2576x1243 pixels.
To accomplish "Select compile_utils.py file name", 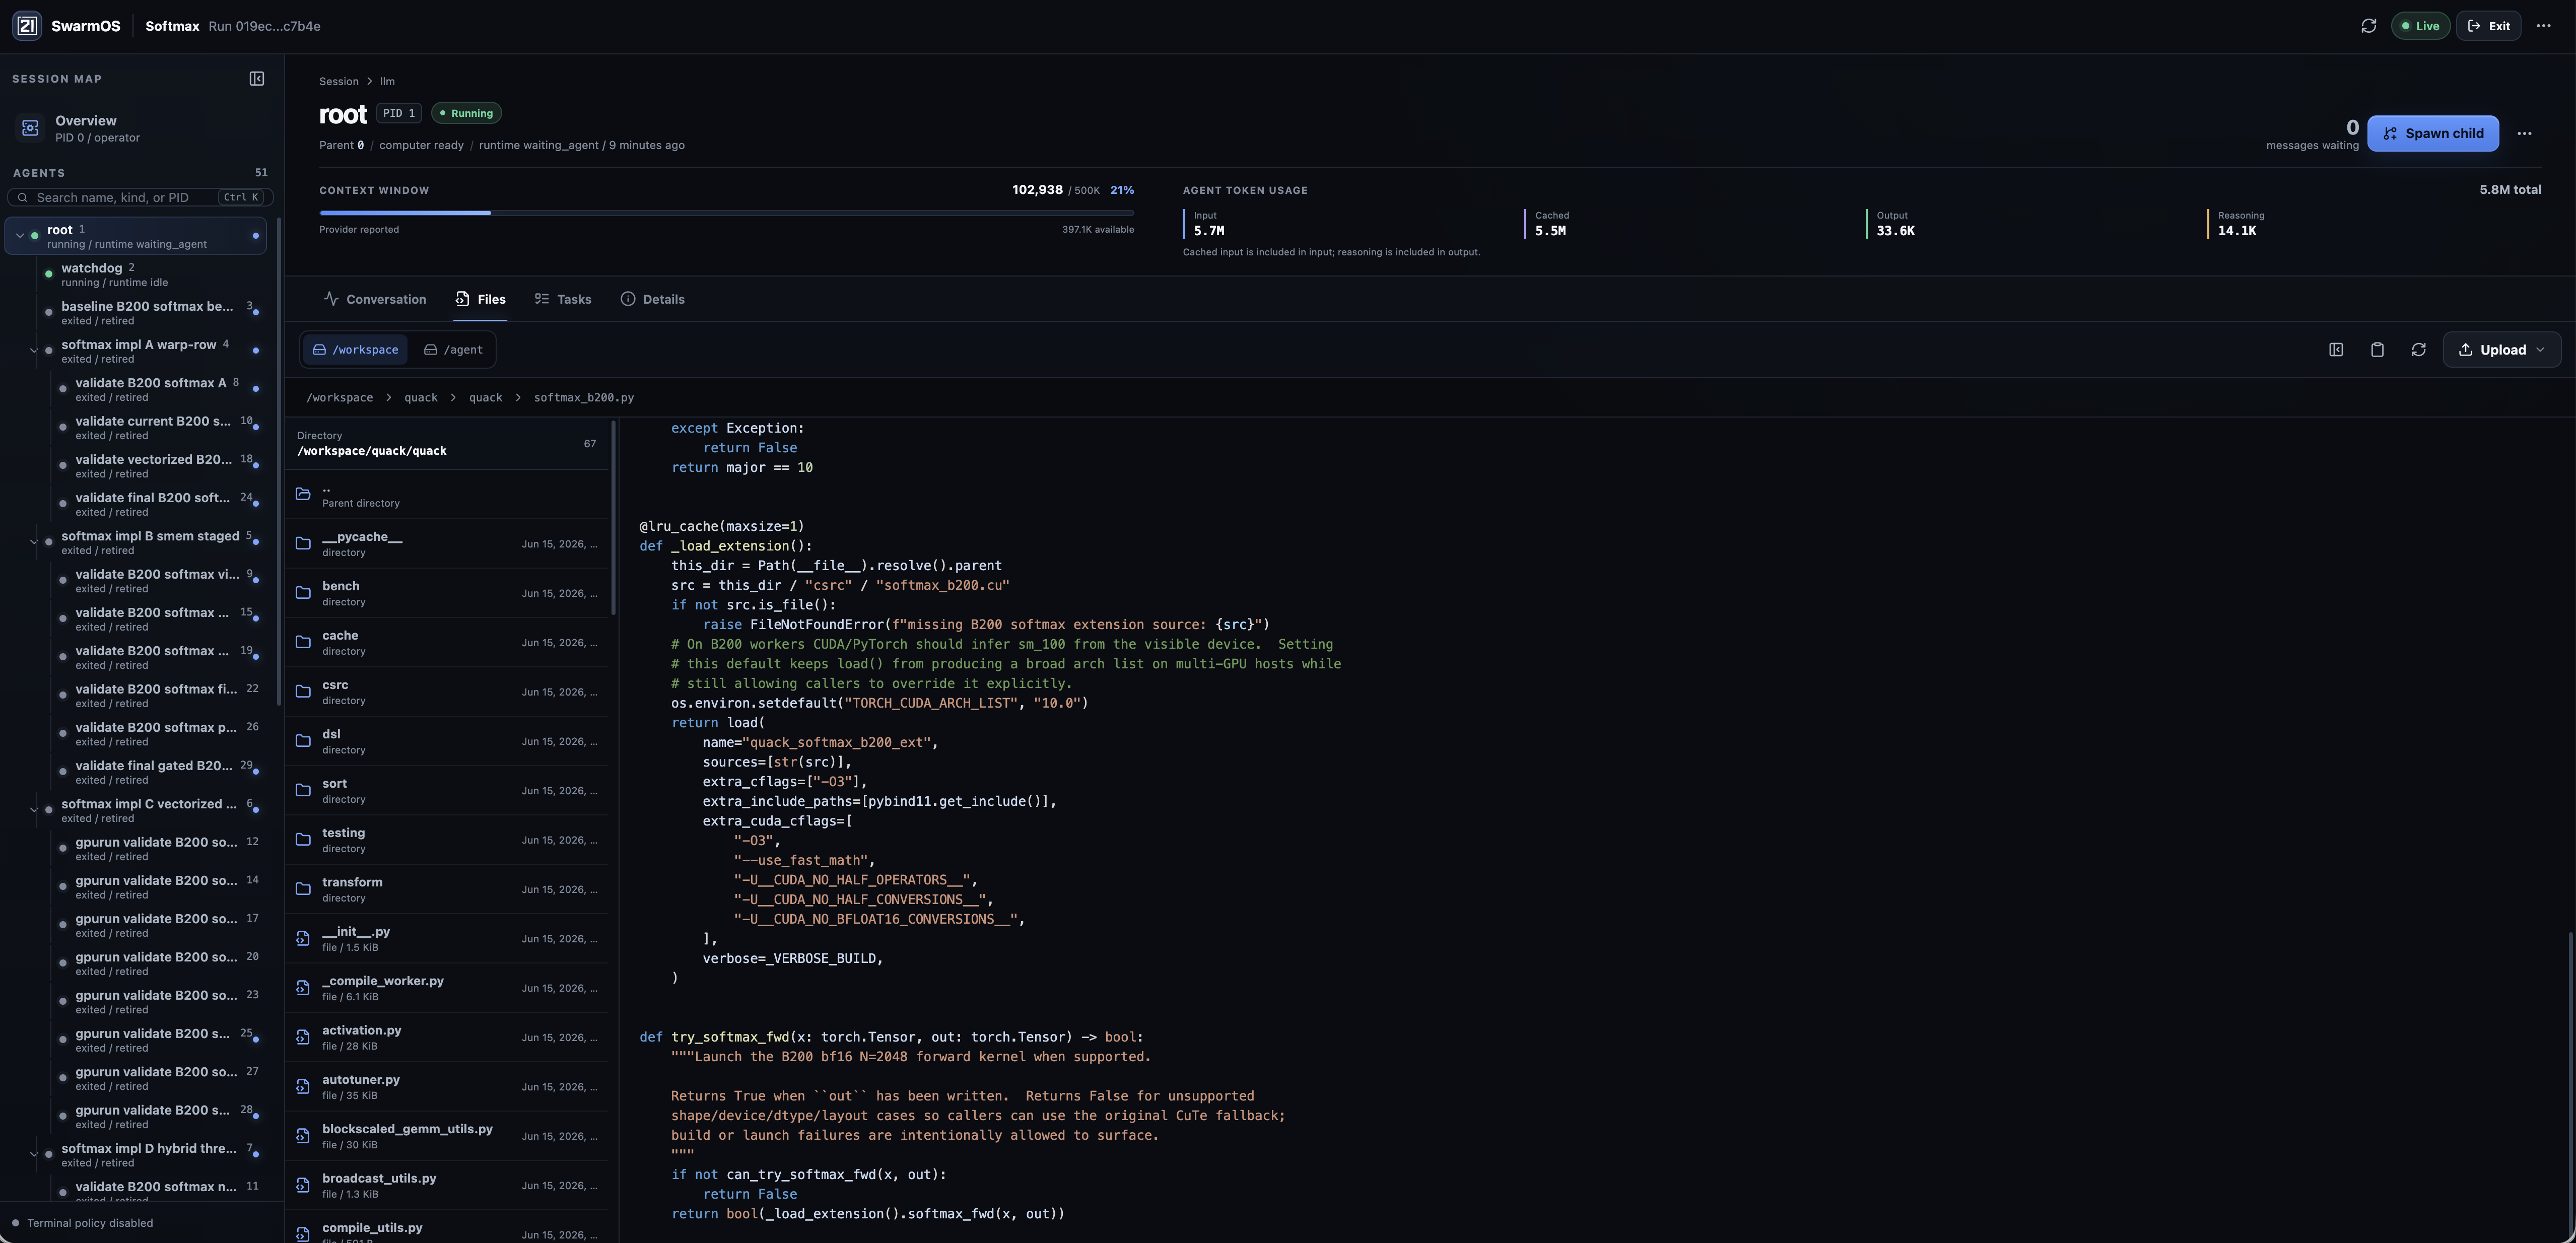I will [x=372, y=1228].
